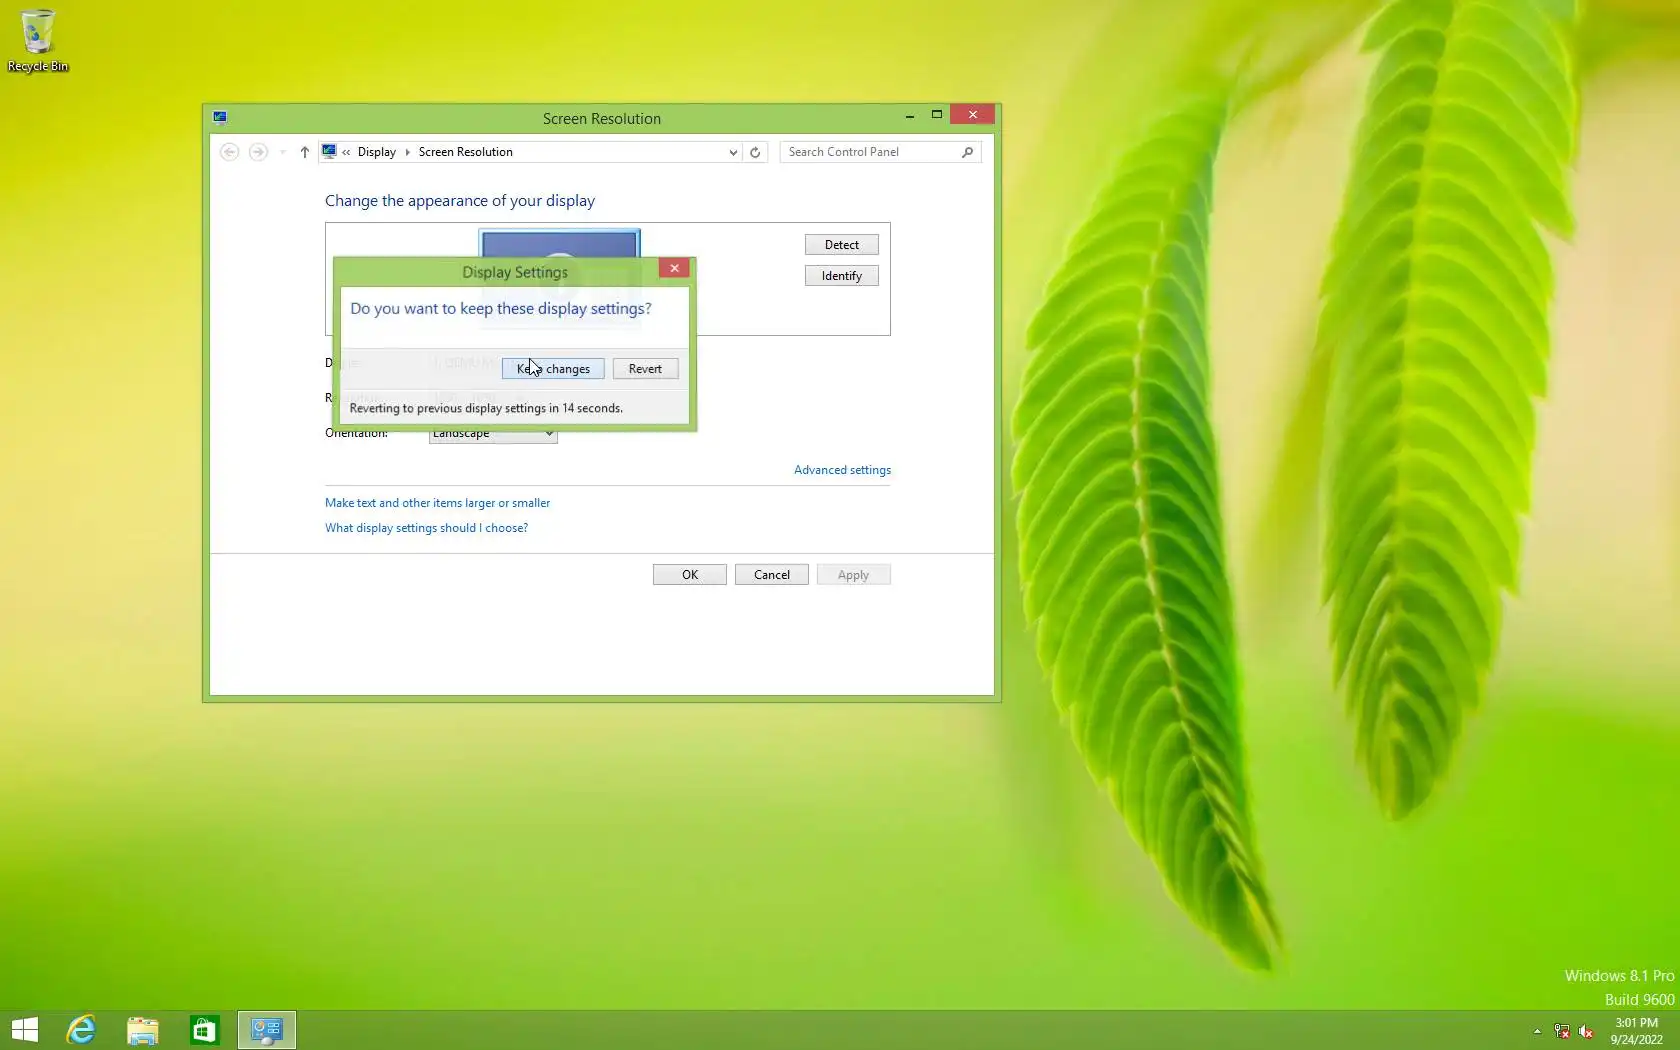Close the Screen Resolution window
This screenshot has width=1680, height=1050.
[x=972, y=114]
